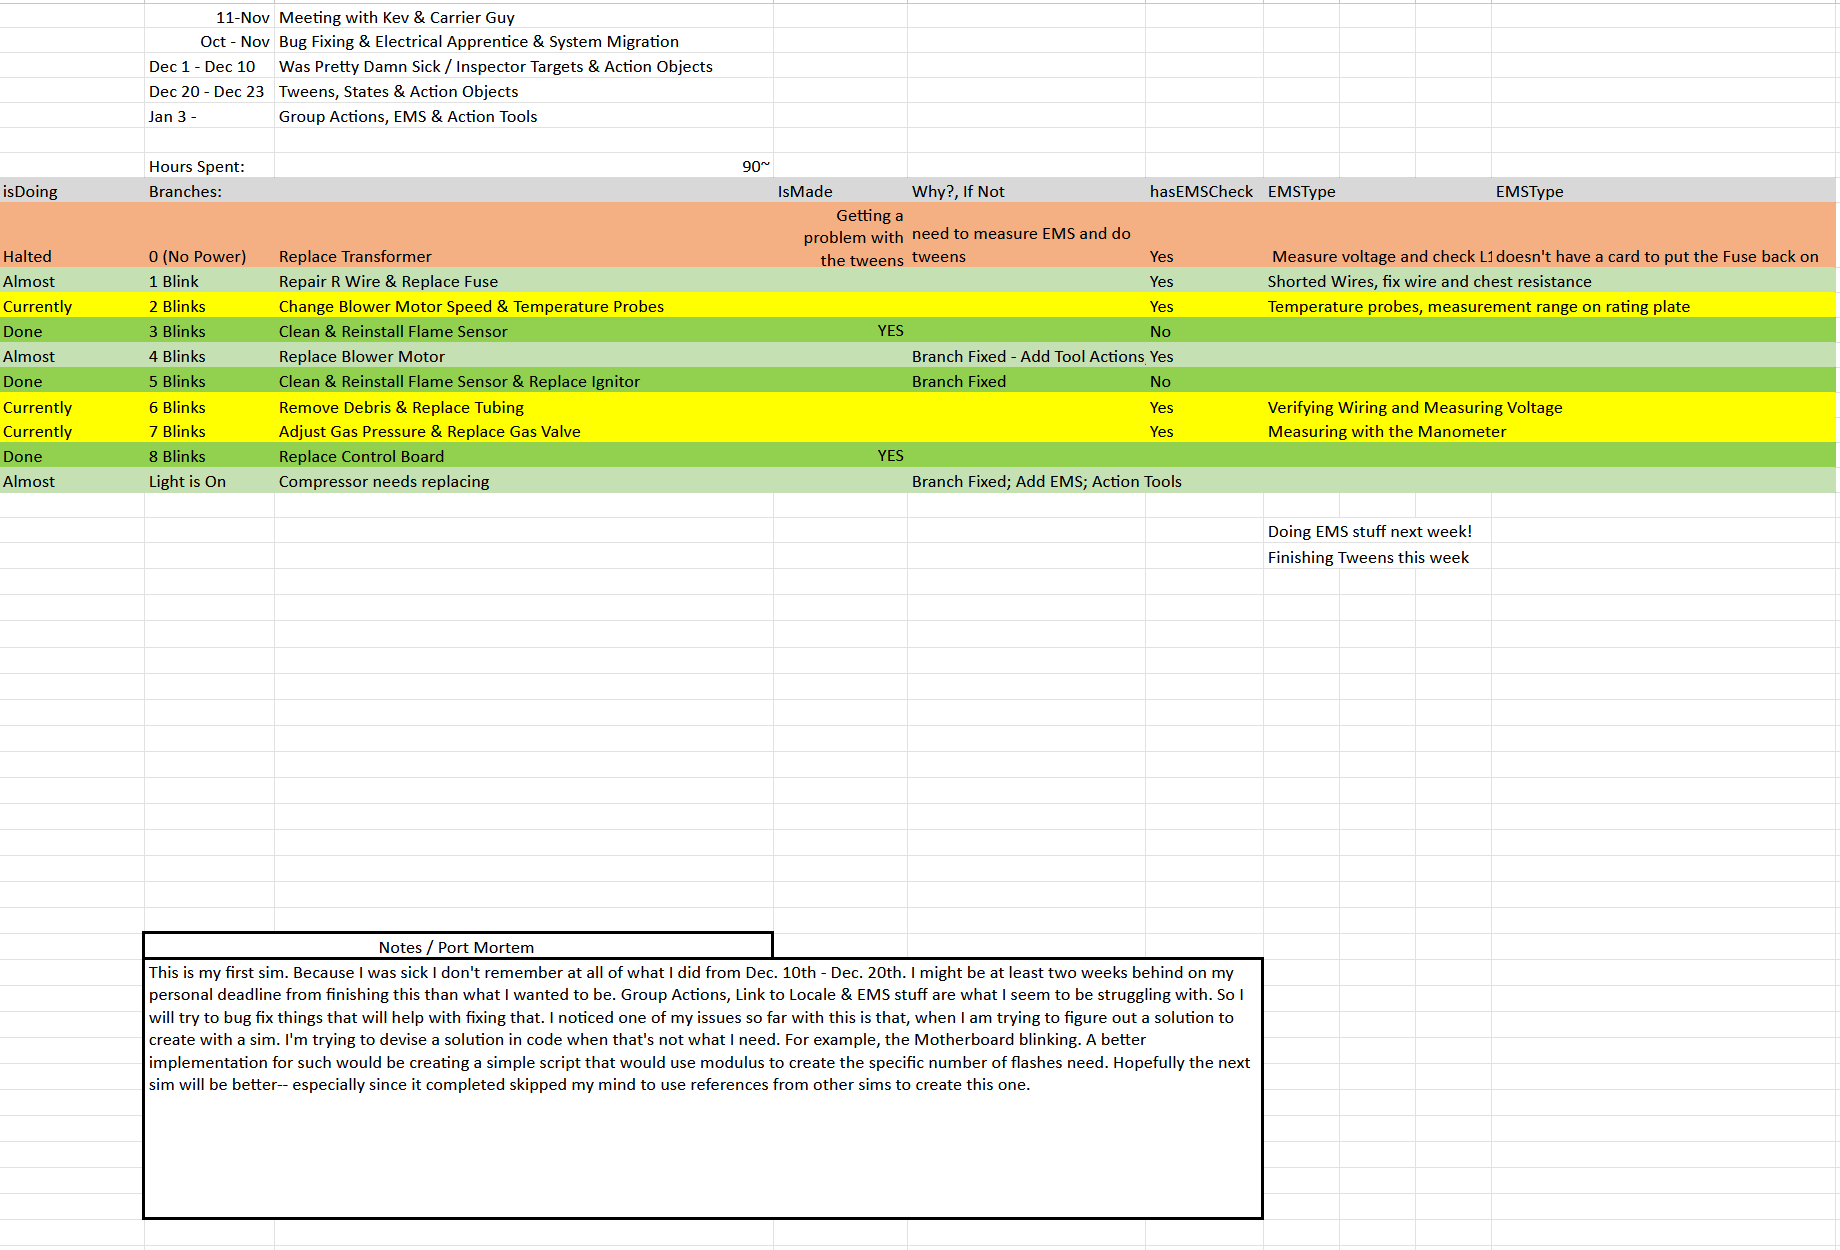This screenshot has width=1840, height=1250.
Task: Click 'Temperature probes, measurement range on rating plate'
Action: click(1478, 306)
